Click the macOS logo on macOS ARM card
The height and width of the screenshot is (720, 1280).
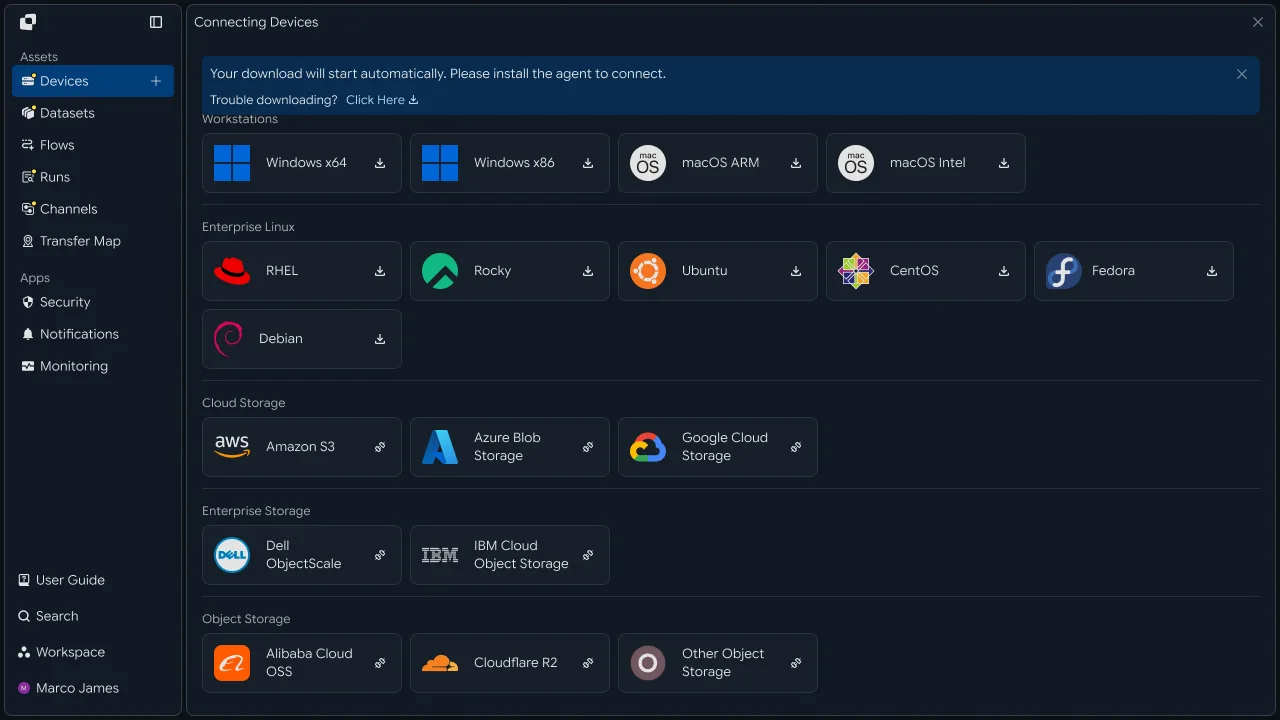pos(648,163)
